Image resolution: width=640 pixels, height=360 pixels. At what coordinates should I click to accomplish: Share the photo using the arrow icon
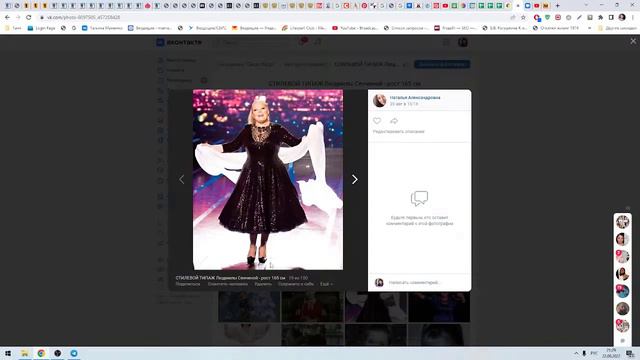click(394, 121)
